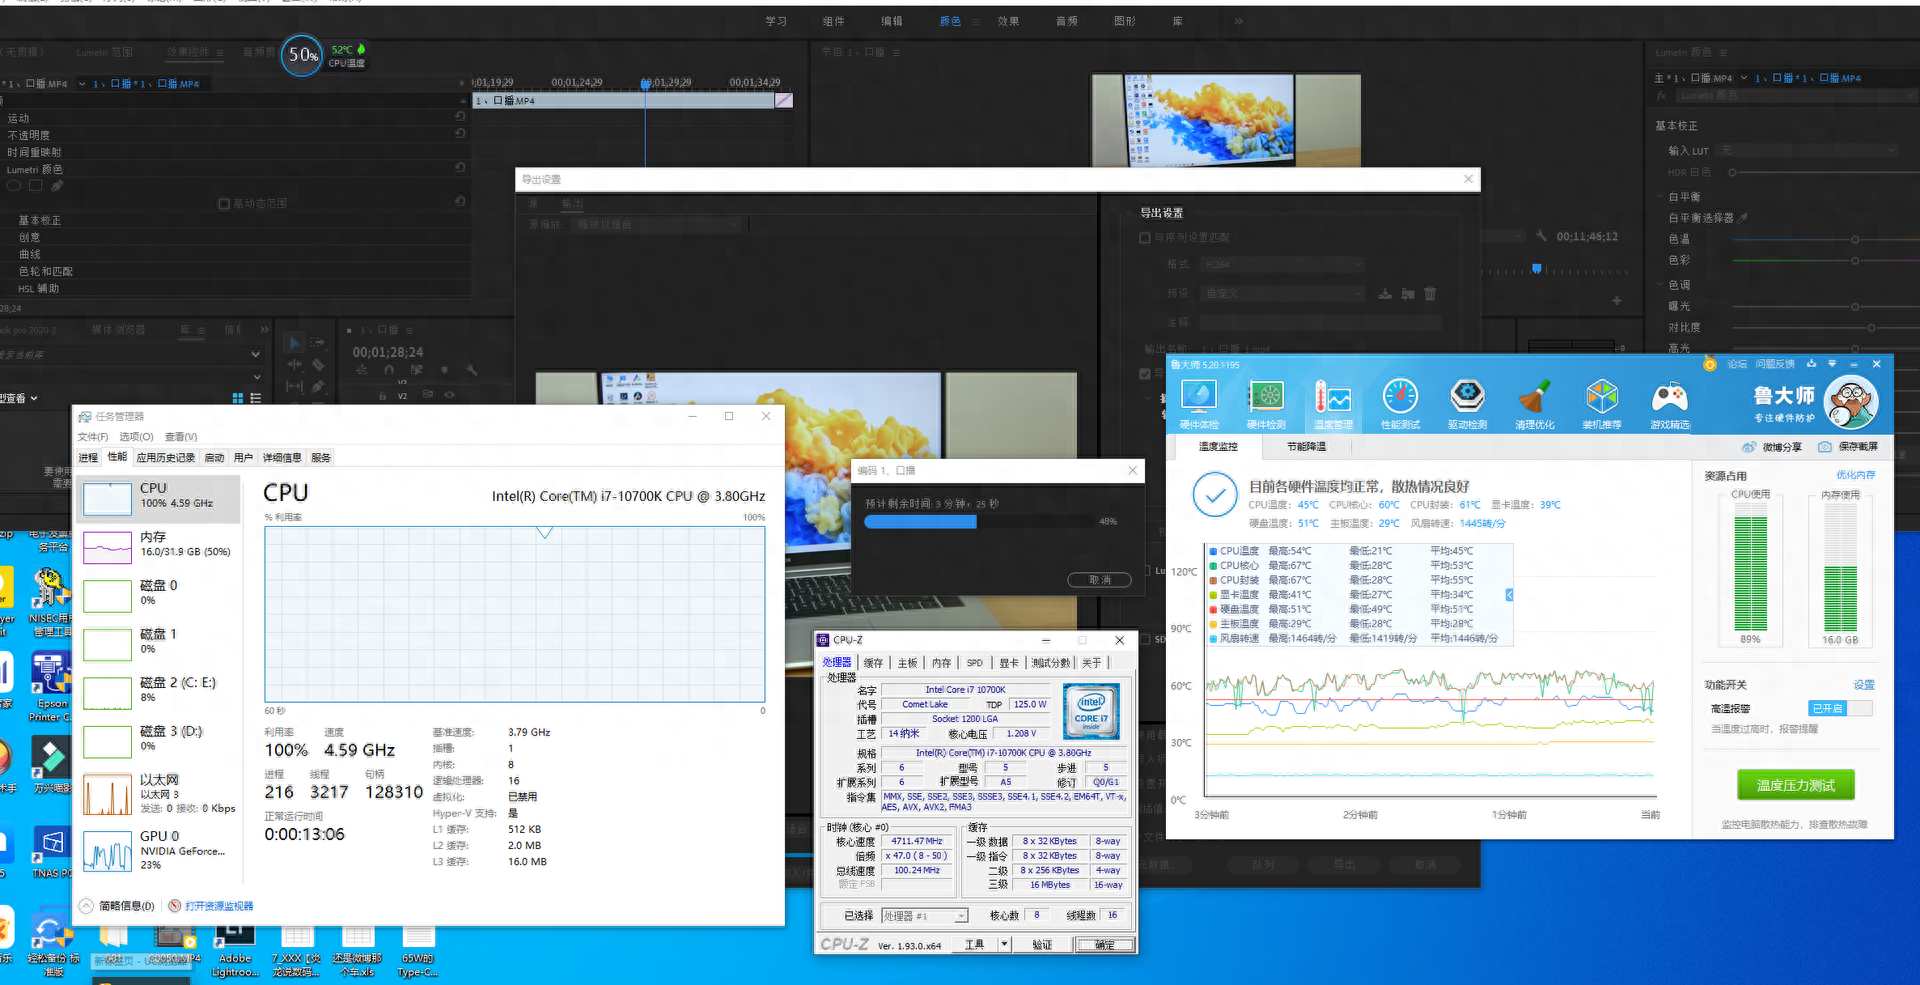Switch to 缓存 tab in CPU-Z
Screen dimensions: 1920x985
tap(873, 663)
